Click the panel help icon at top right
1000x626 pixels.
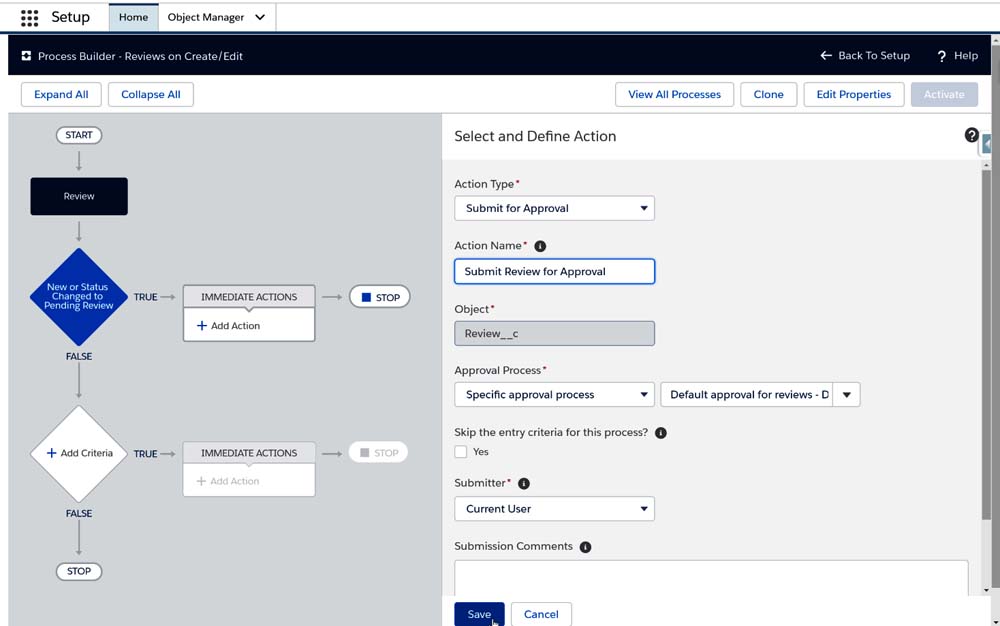(x=971, y=135)
